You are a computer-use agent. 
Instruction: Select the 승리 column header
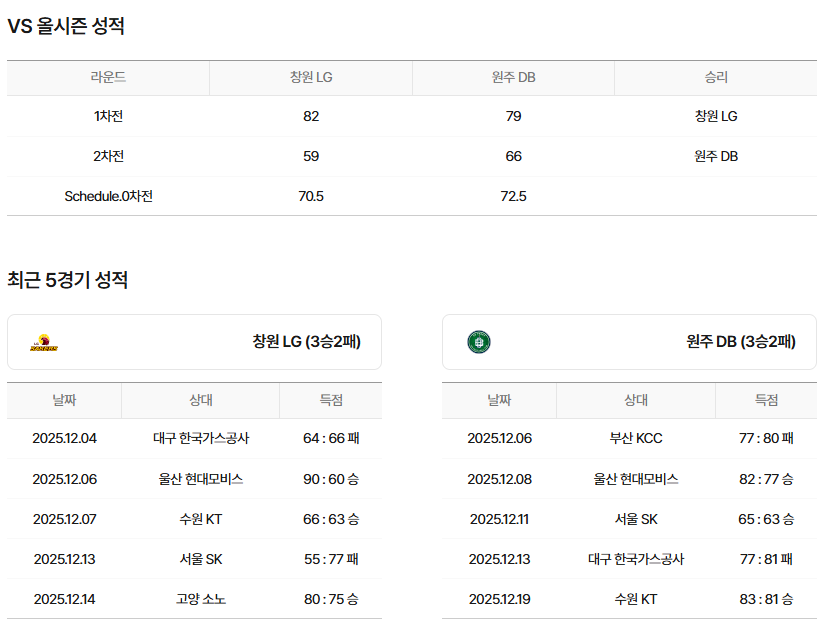(716, 78)
